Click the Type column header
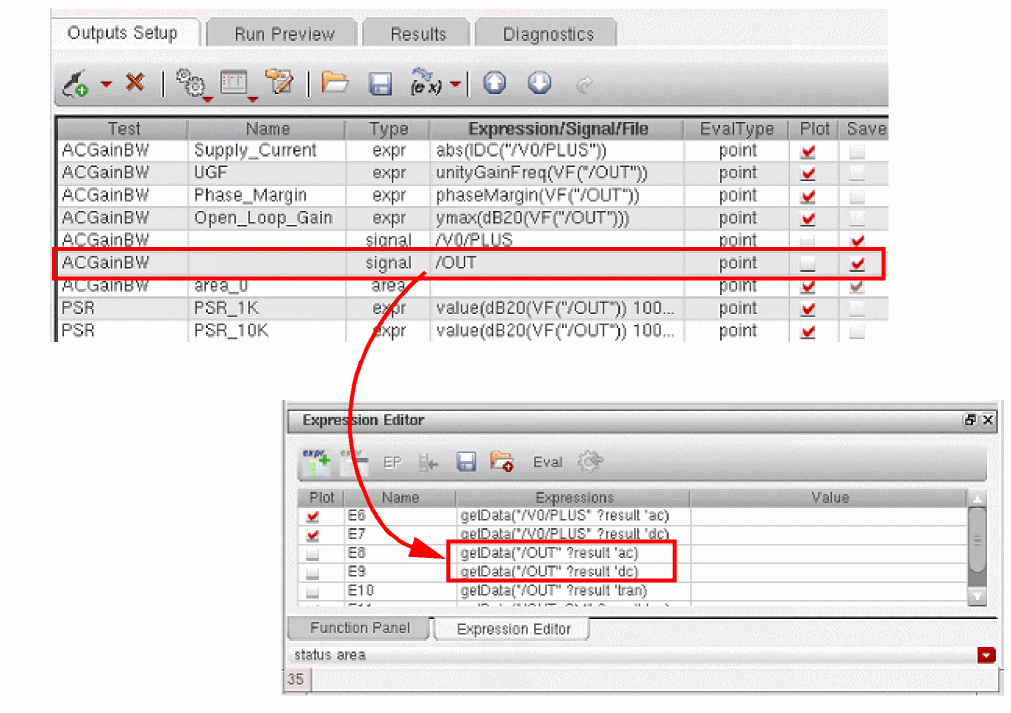The image size is (1011, 713). point(388,128)
